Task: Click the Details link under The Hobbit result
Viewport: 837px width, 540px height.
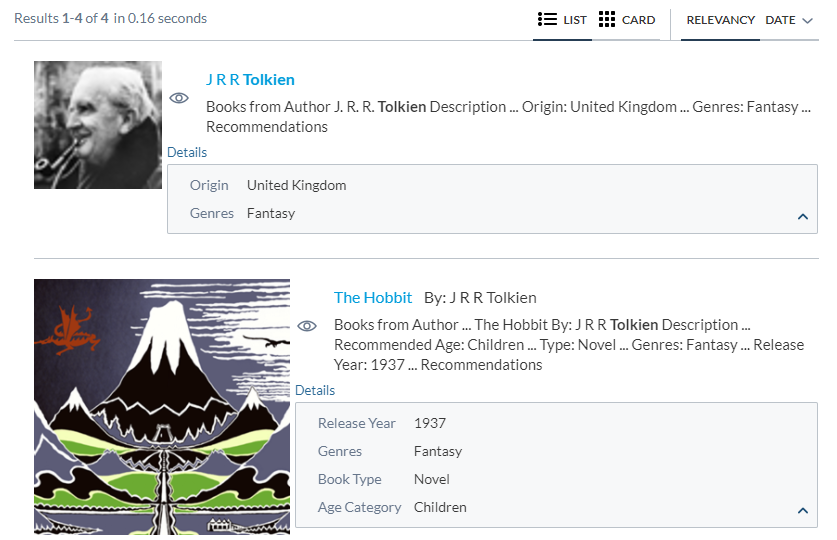Action: [x=315, y=391]
